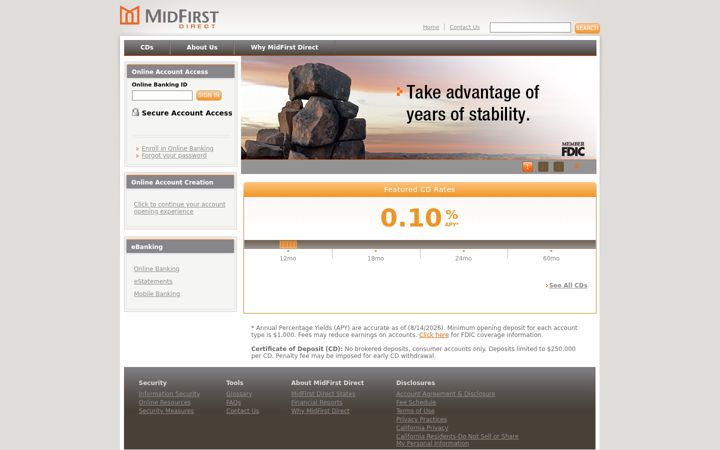The width and height of the screenshot is (720, 450).
Task: Open Contact Us in footer Tools
Action: 242,411
